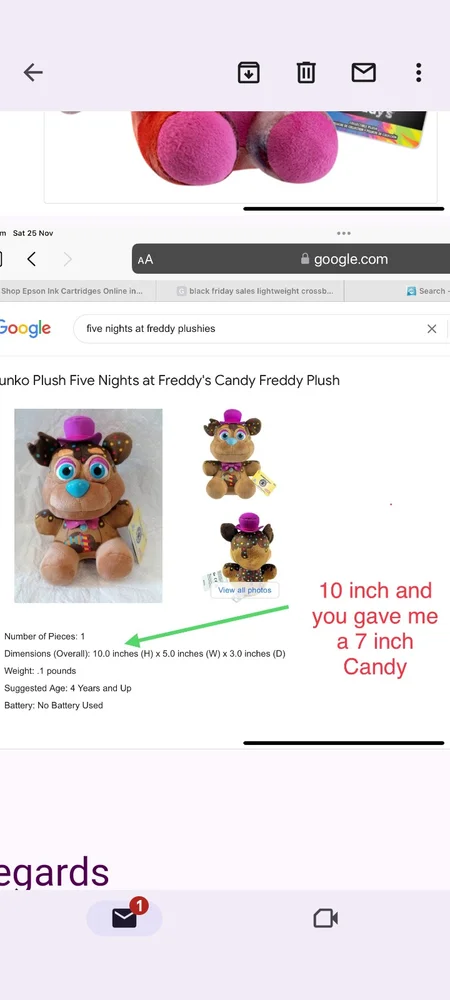Tap the AA reader text size control
Viewport: 450px width, 1000px height.
pos(145,260)
